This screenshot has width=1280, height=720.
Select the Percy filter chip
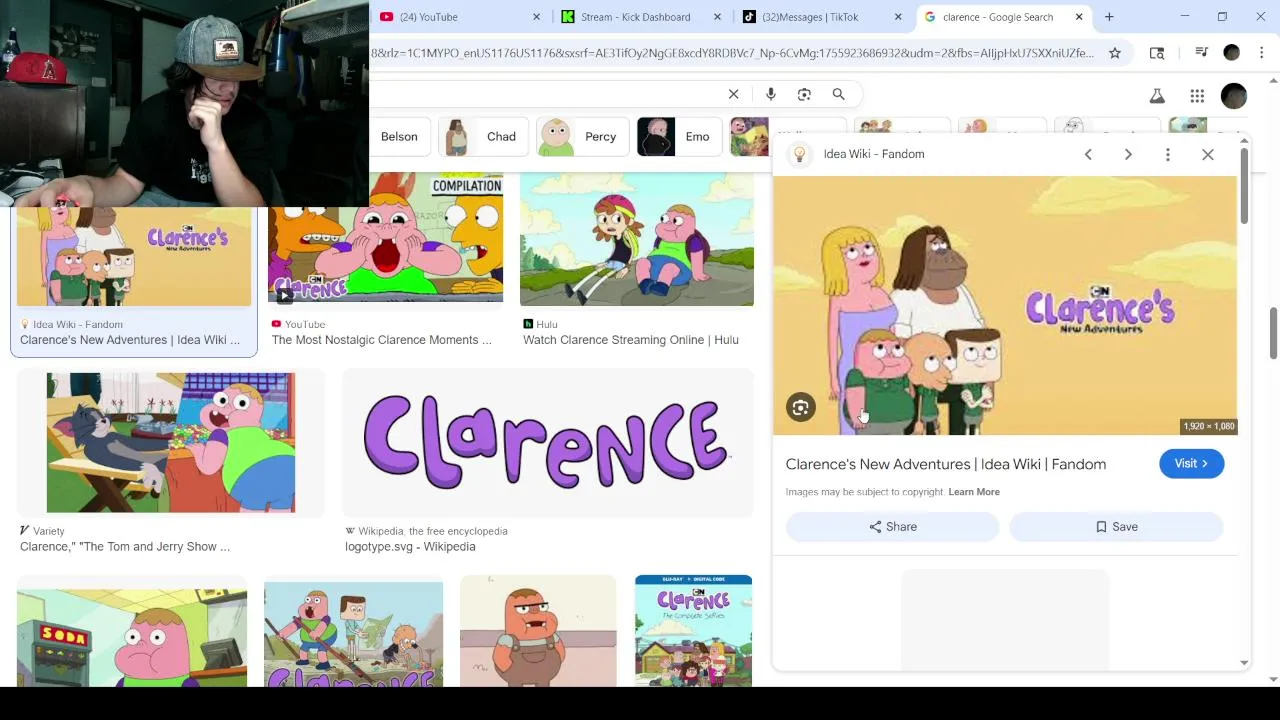point(582,137)
